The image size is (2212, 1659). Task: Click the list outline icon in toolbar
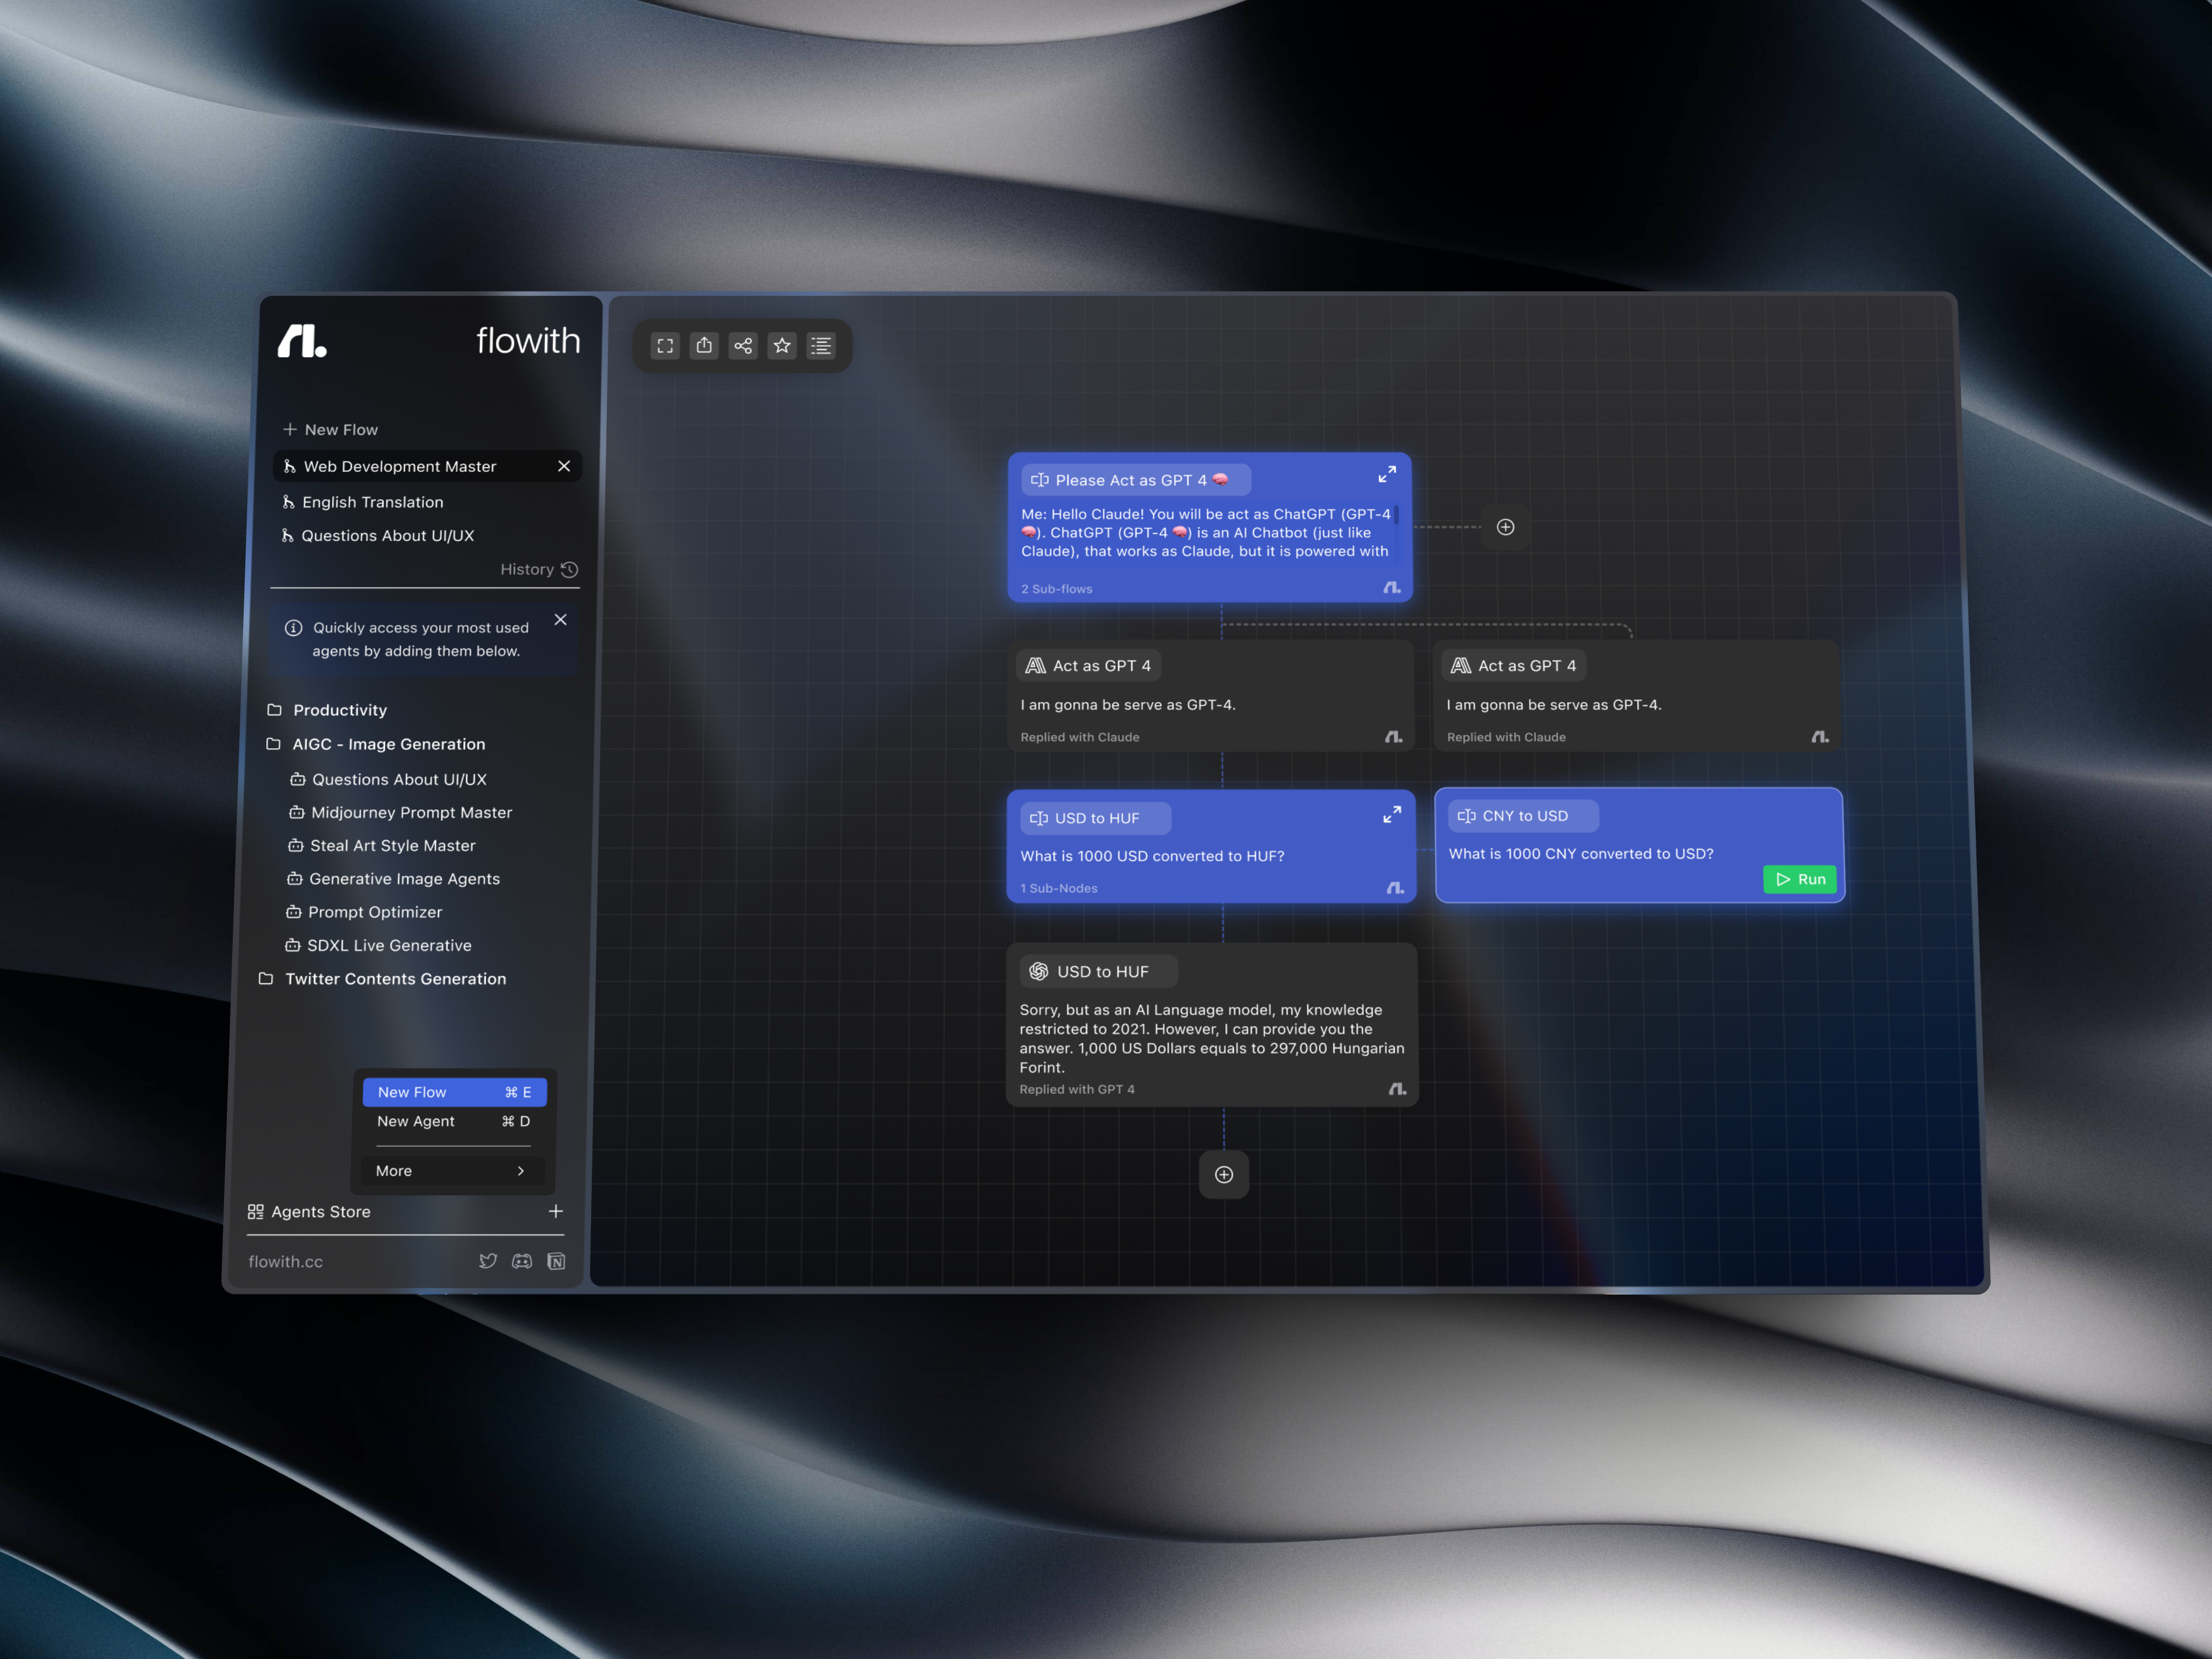[x=821, y=346]
